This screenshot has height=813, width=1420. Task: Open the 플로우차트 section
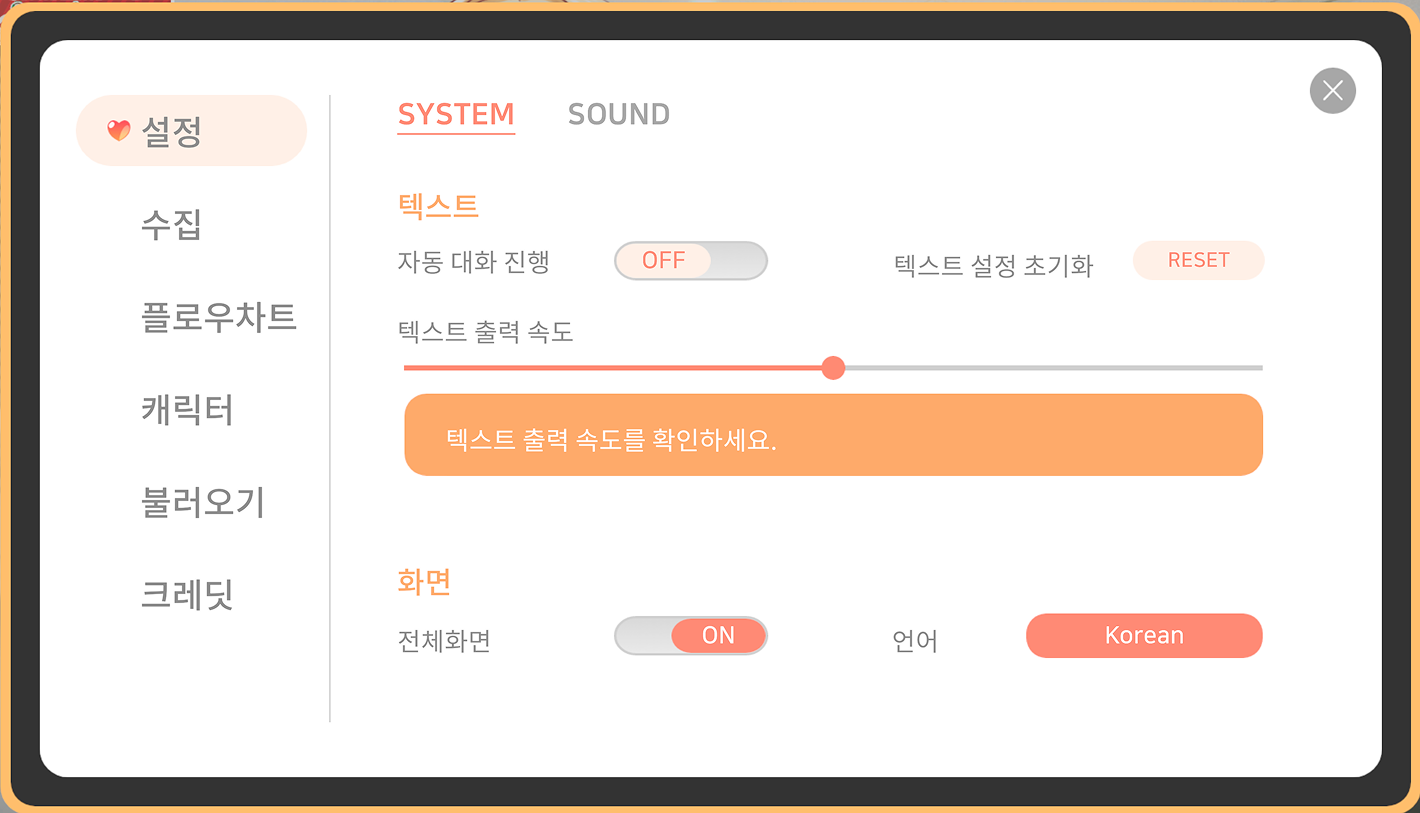point(219,317)
